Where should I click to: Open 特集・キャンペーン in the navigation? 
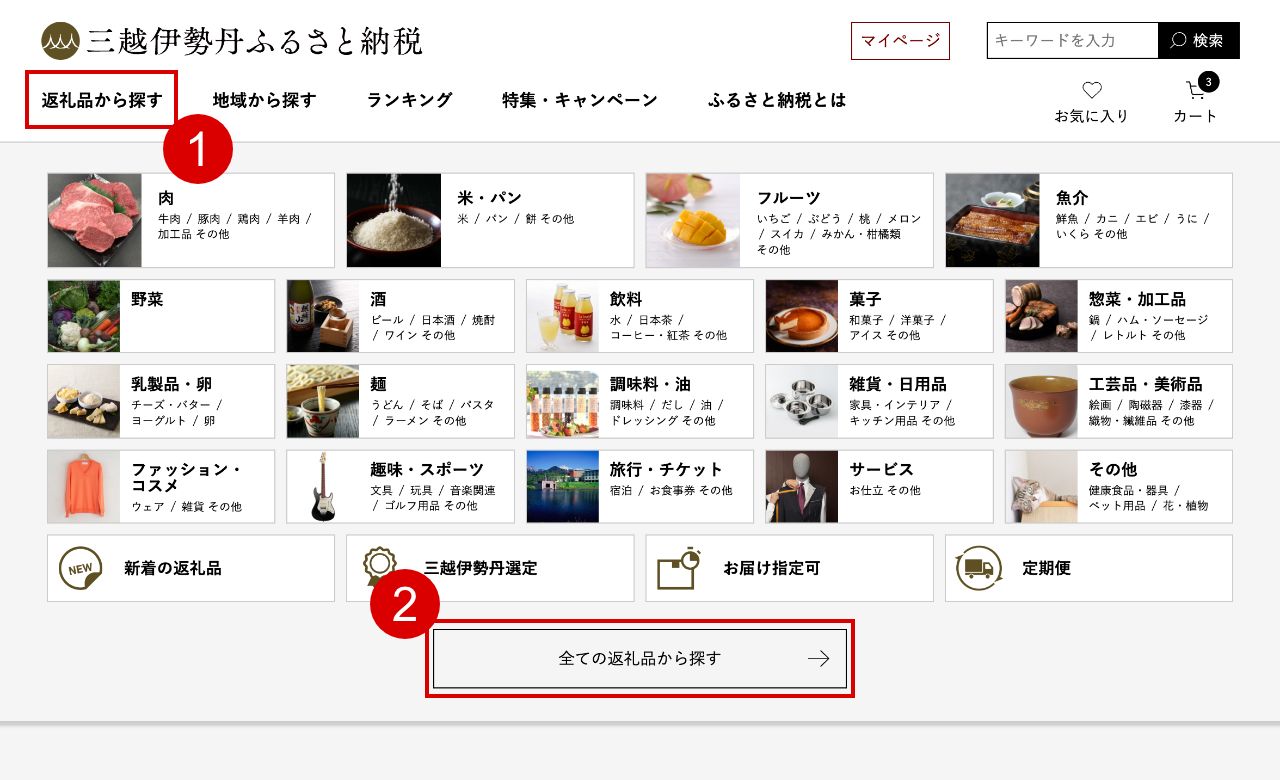point(580,100)
